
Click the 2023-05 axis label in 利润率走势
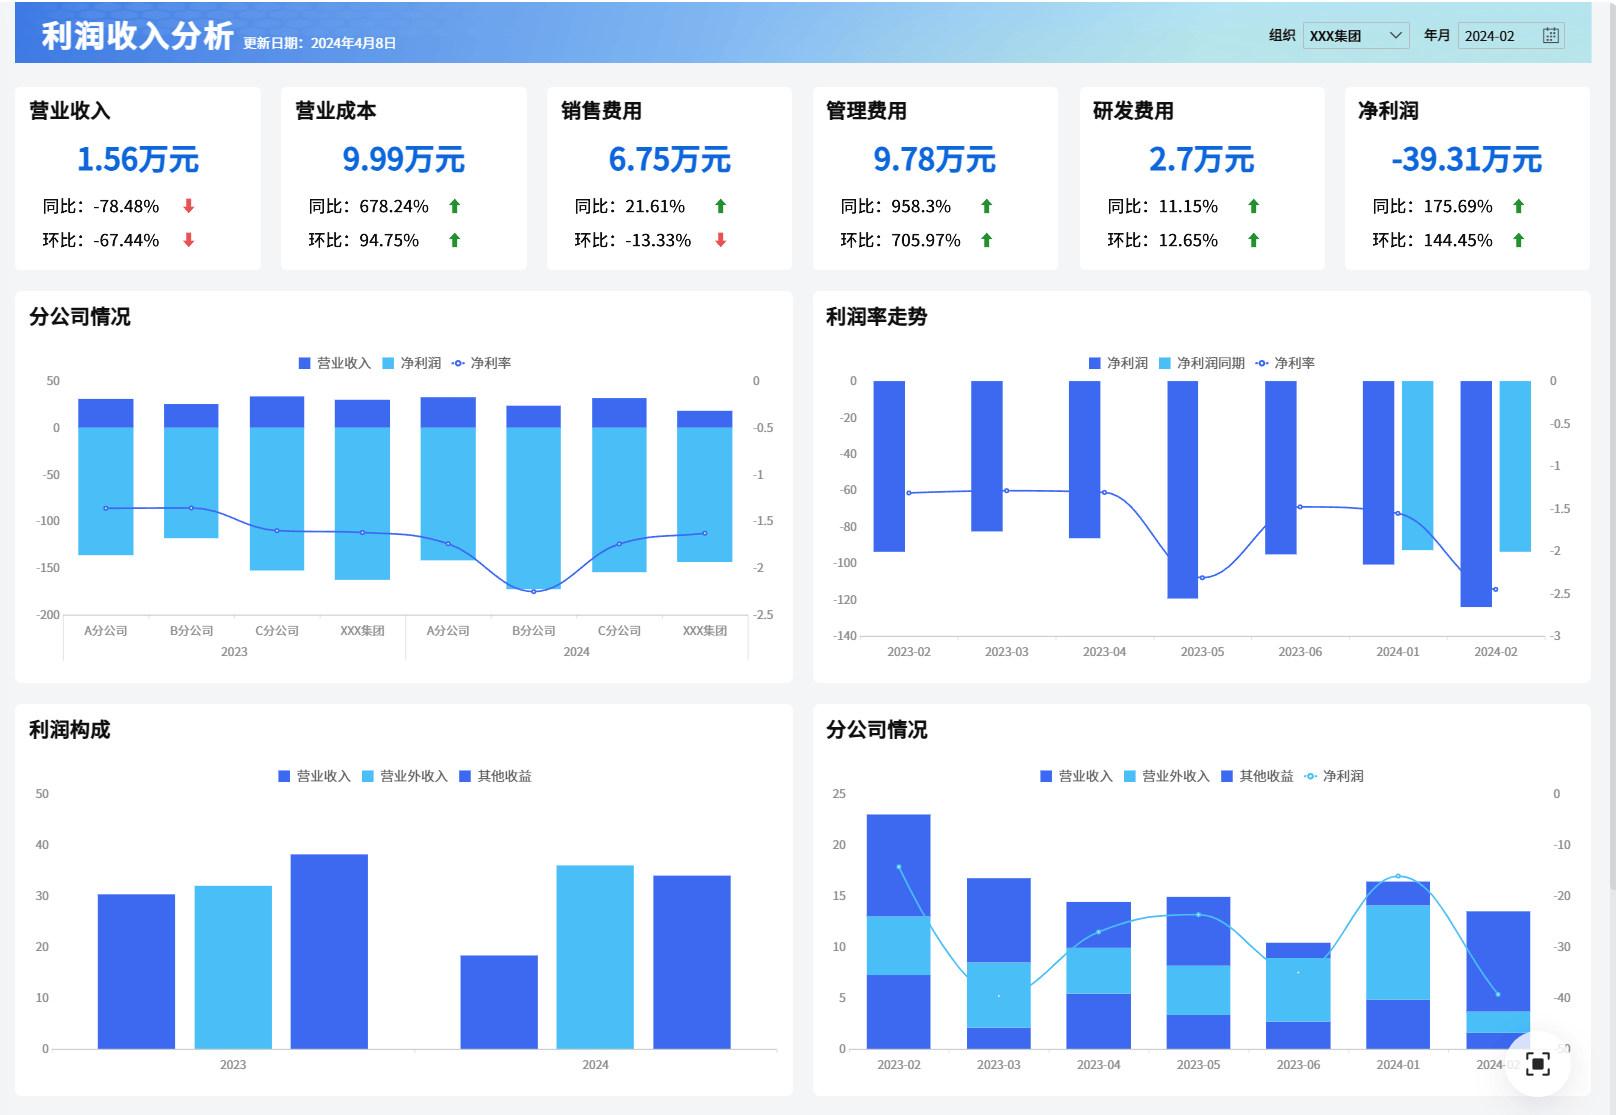coord(1202,652)
